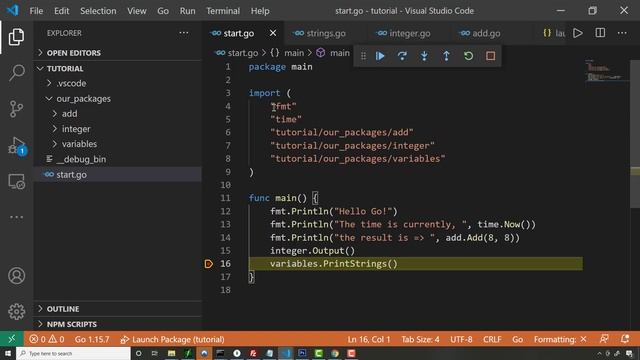Screen dimensions: 640x360
Task: Click the Task View taskbar icon
Action: pyautogui.click(x=154, y=353)
